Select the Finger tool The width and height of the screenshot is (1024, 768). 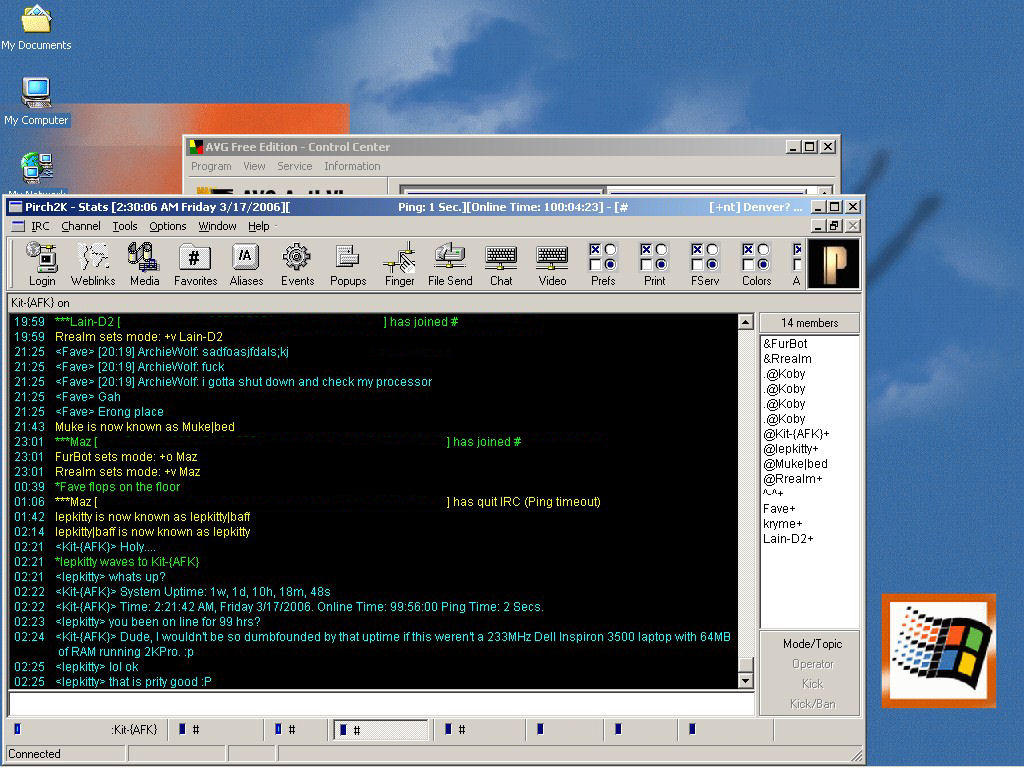[x=399, y=265]
